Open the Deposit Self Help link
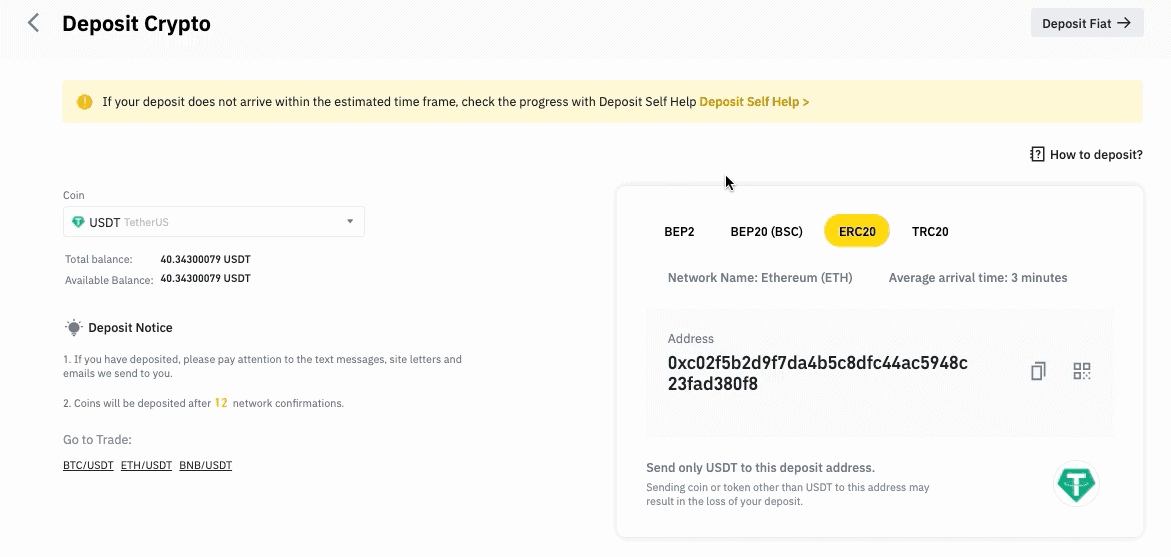 coord(754,102)
